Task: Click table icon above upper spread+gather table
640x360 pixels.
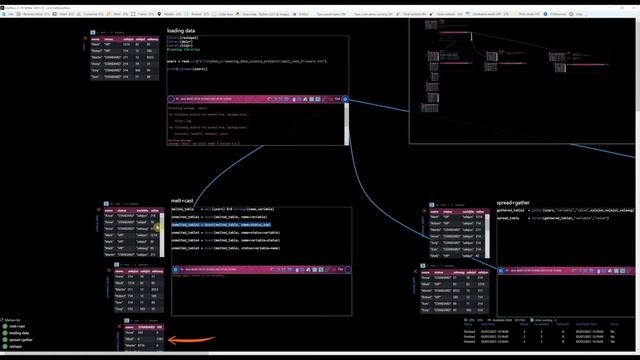Action: coord(431,205)
